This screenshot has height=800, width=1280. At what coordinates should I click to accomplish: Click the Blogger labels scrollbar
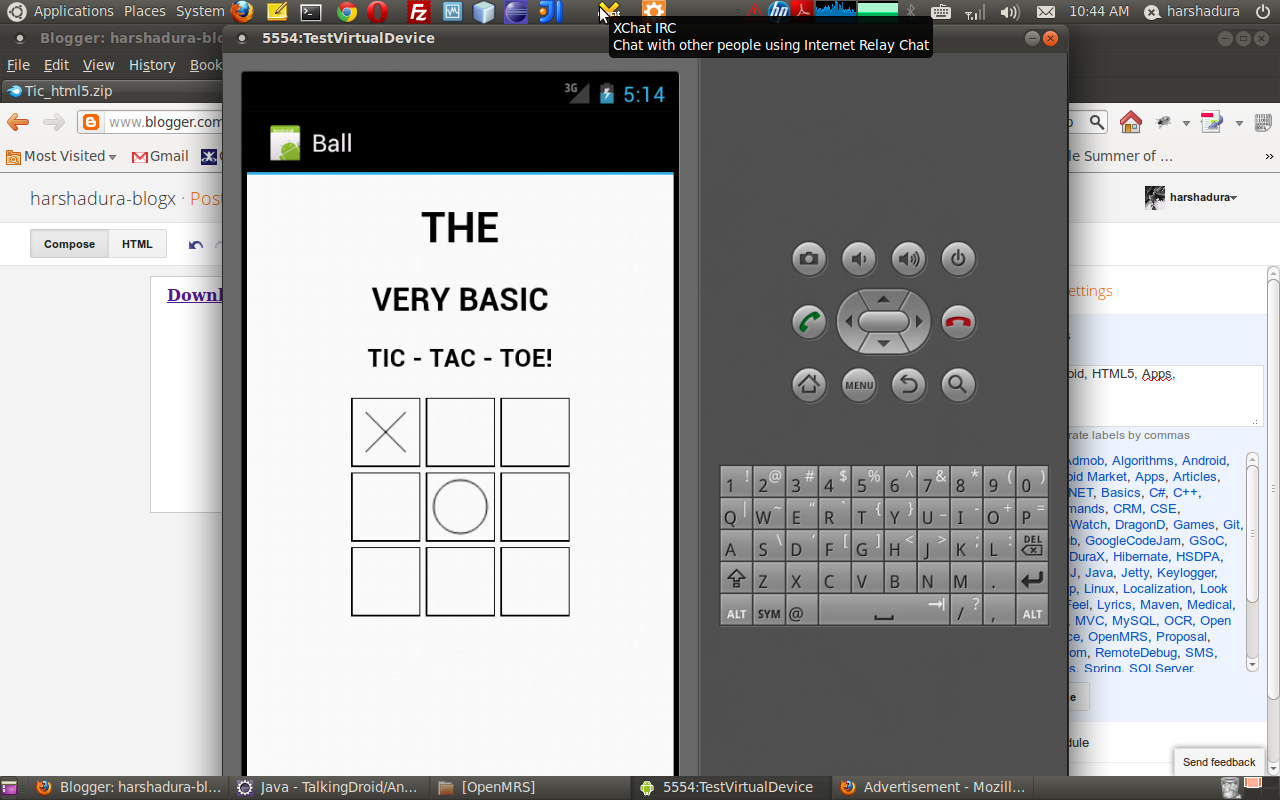1252,562
